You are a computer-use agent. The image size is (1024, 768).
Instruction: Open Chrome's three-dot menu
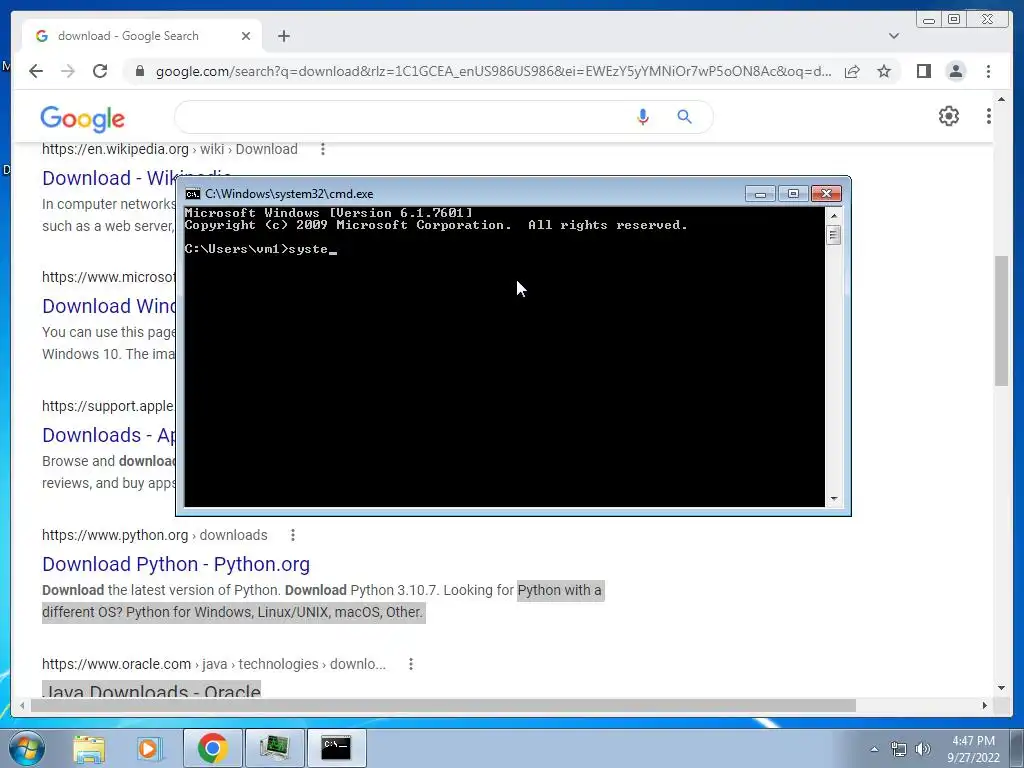point(989,71)
